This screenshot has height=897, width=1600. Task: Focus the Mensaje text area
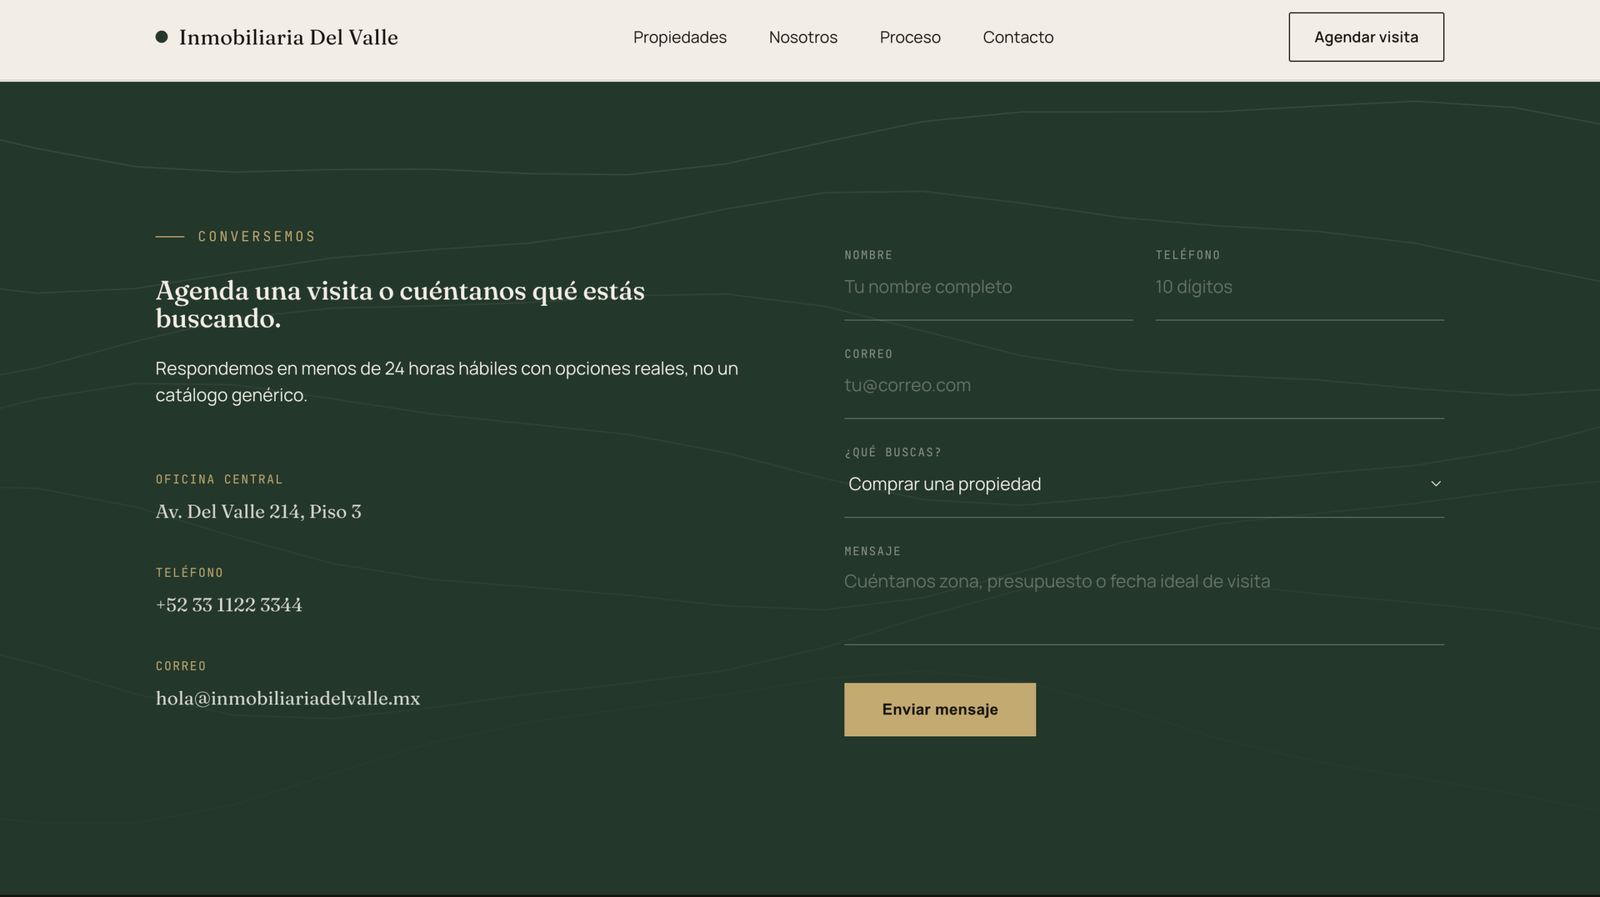pyautogui.click(x=1144, y=603)
